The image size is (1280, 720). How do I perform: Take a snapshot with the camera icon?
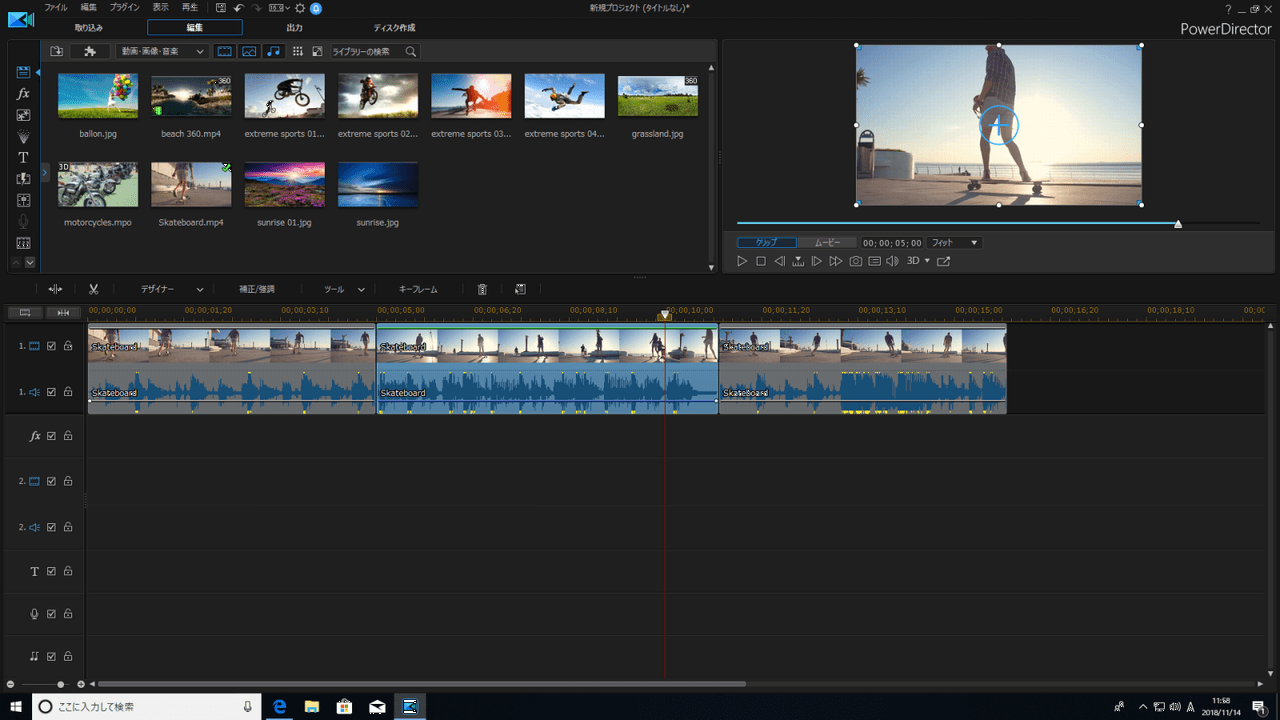click(856, 261)
